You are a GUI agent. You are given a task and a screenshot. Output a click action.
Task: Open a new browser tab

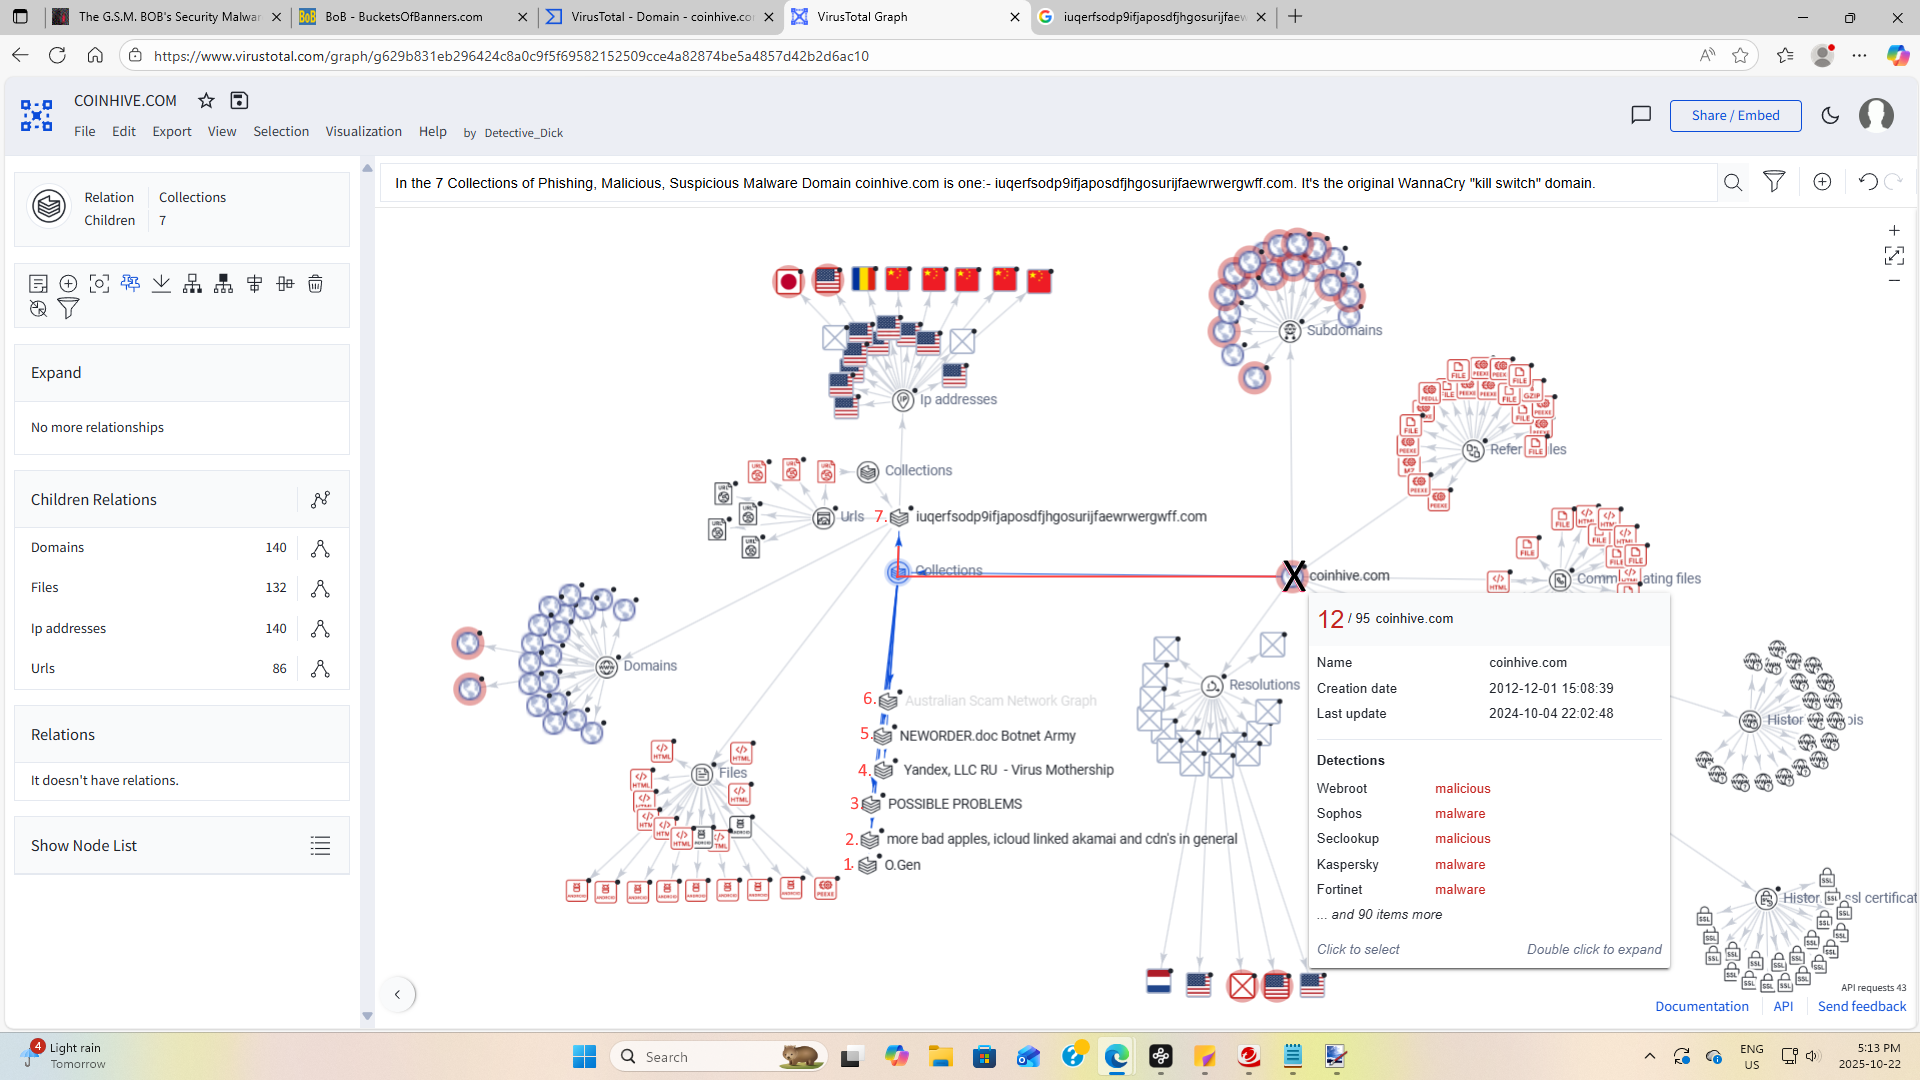tap(1295, 16)
